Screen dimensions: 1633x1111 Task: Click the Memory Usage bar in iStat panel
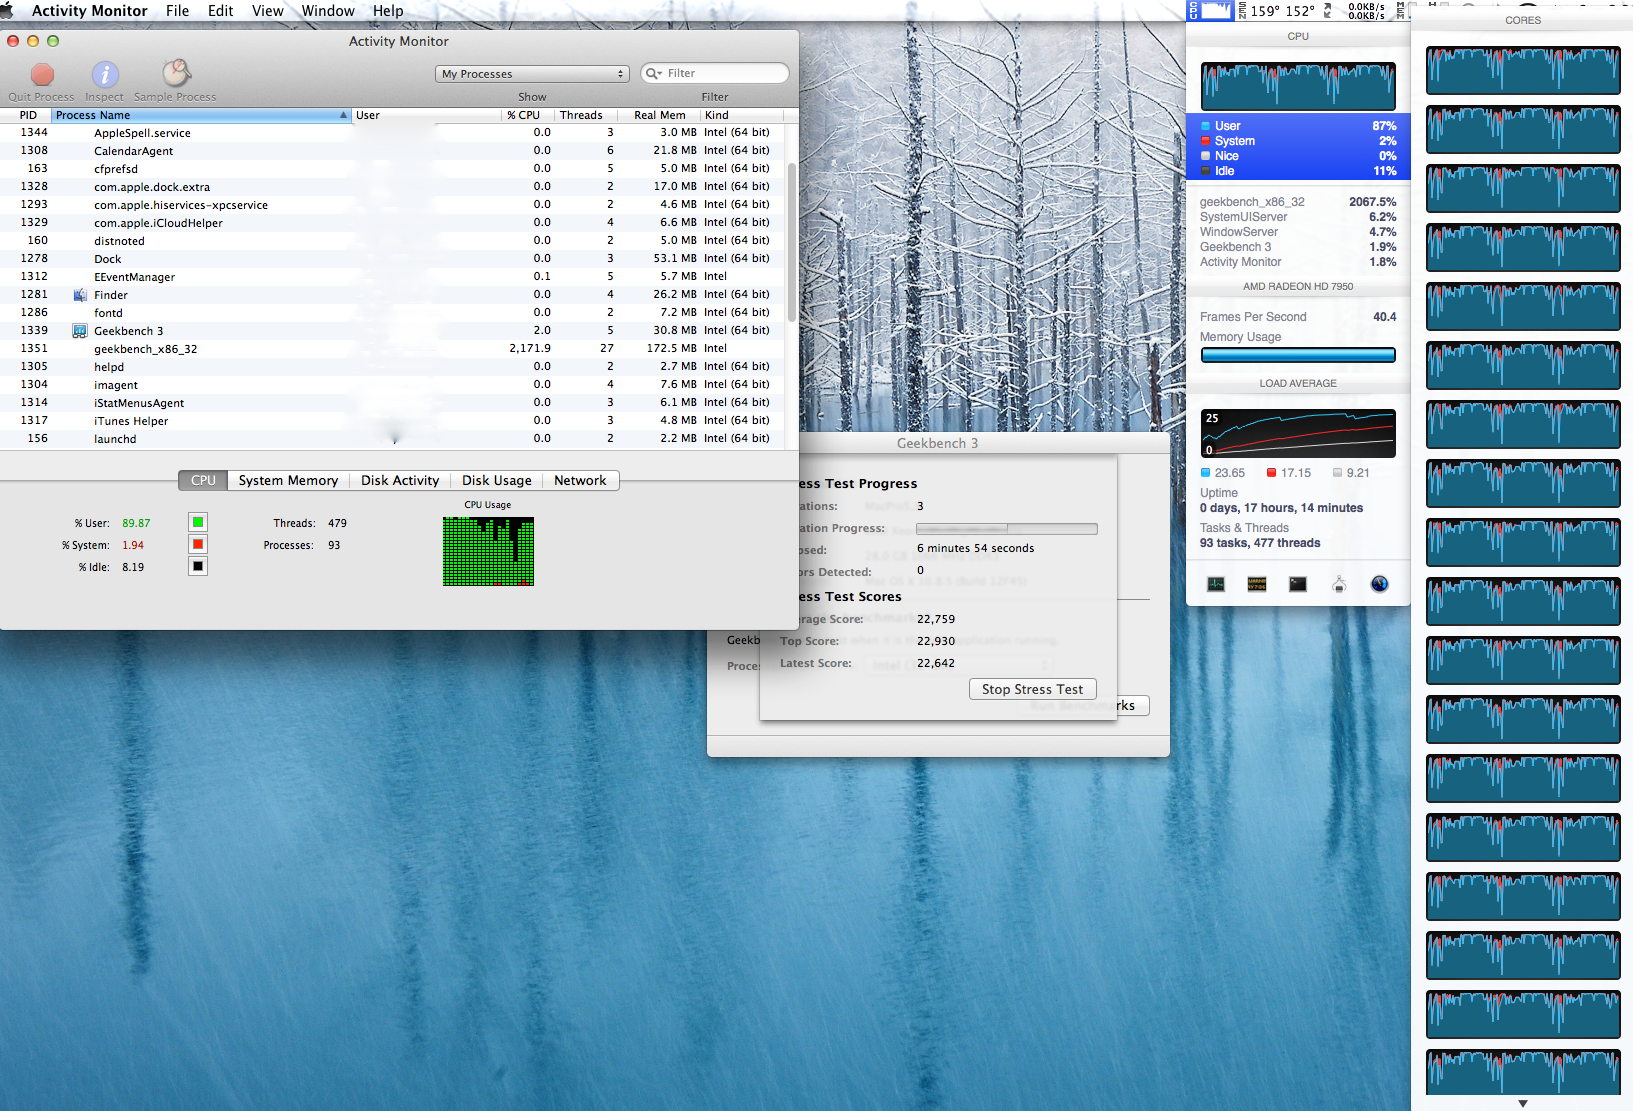[x=1298, y=355]
